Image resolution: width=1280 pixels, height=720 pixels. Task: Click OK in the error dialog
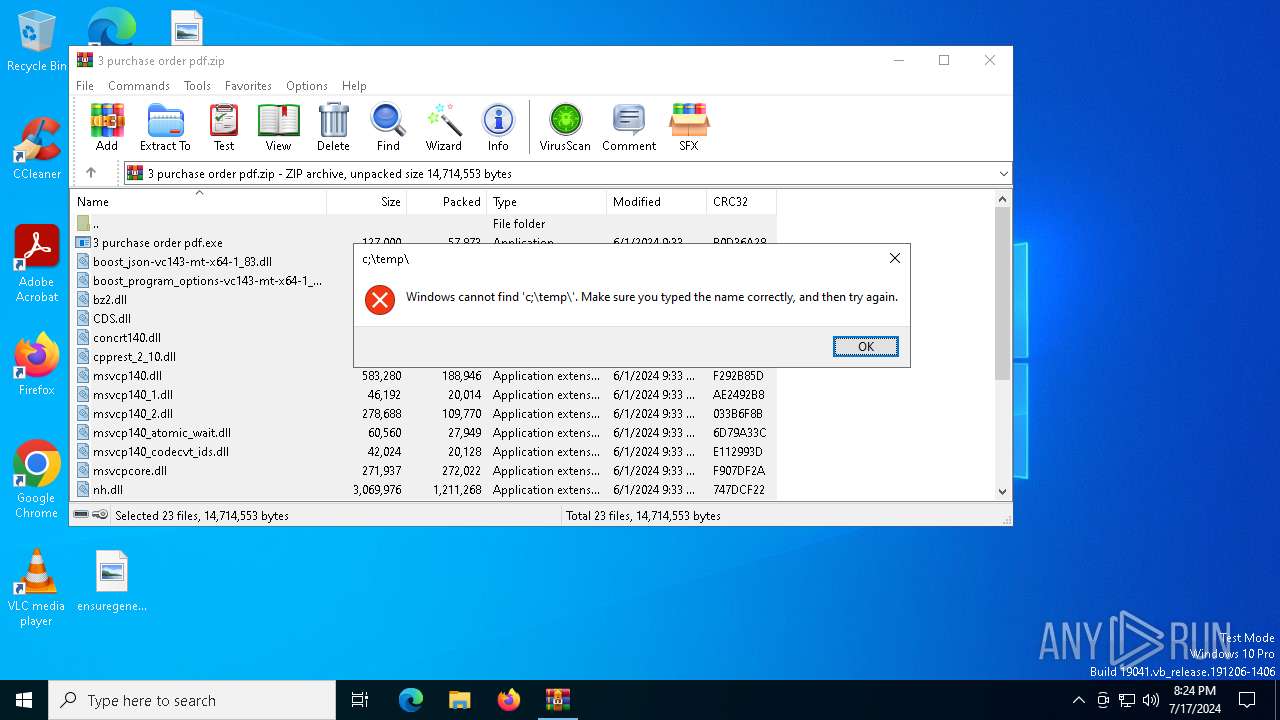(x=866, y=347)
